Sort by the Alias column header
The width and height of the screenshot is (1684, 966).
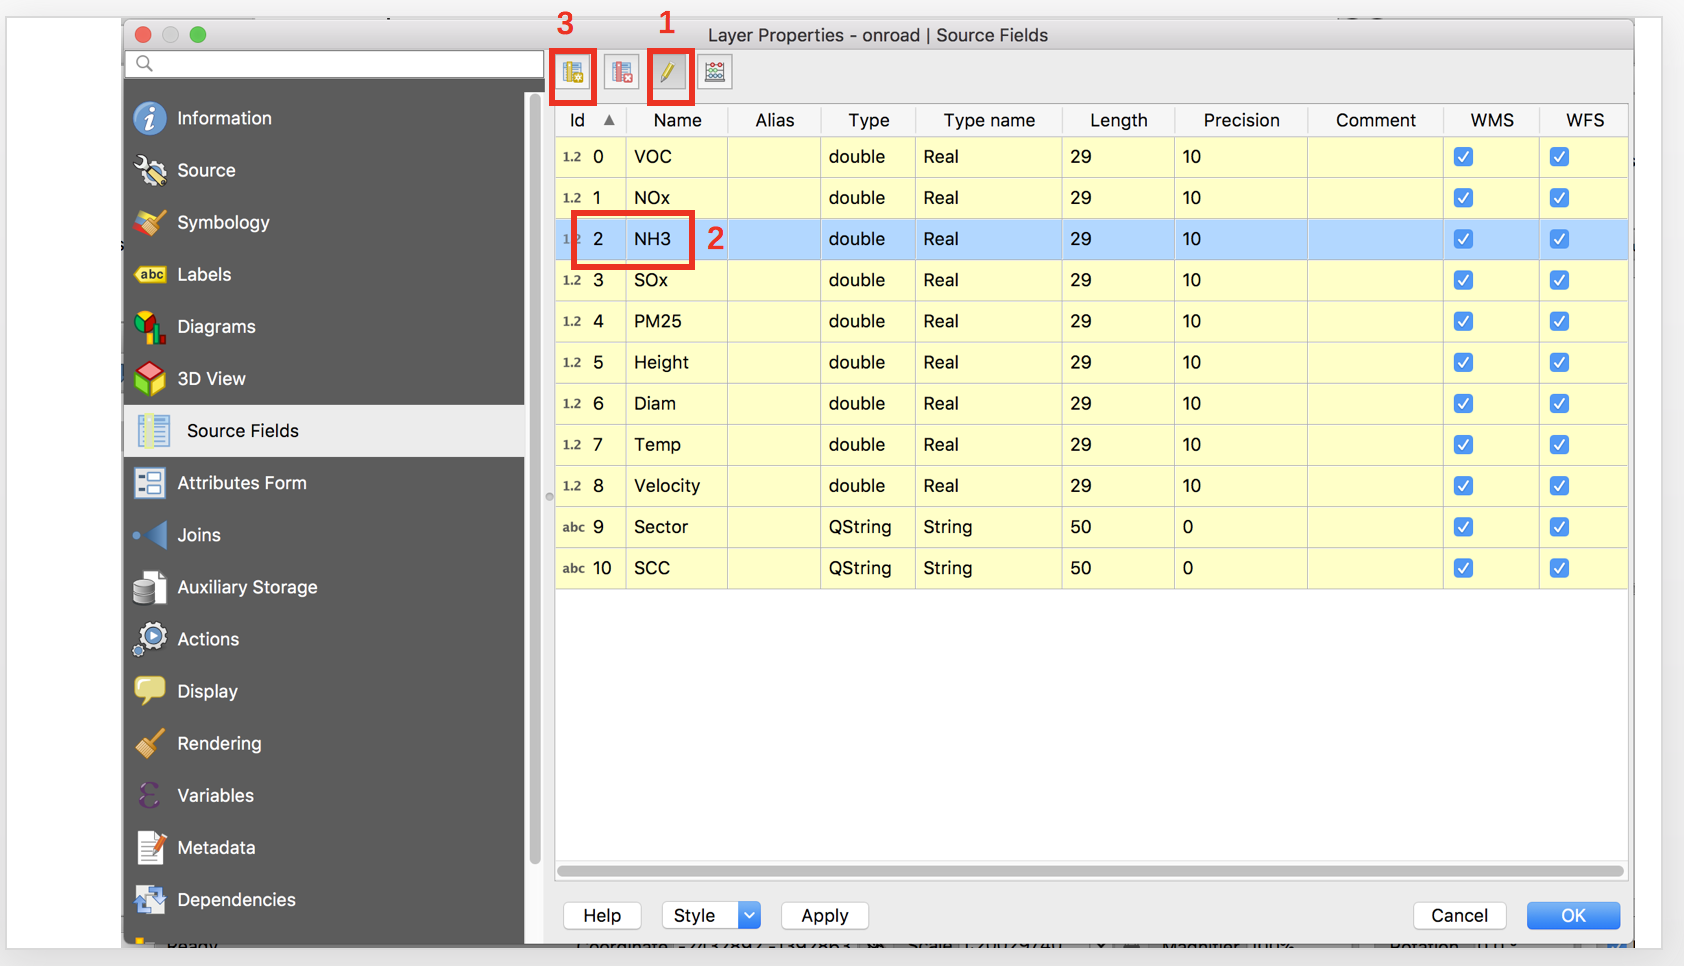774,120
